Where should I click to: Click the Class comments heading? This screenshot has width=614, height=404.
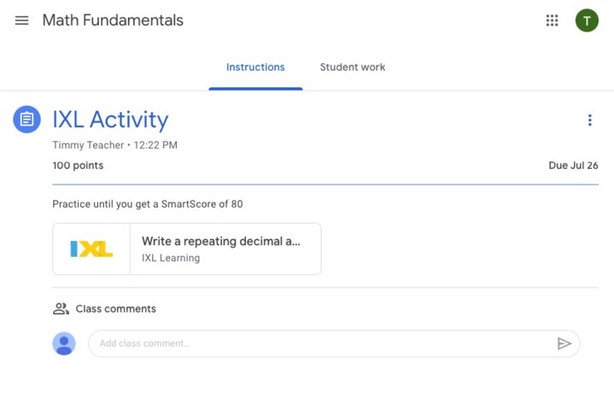(116, 309)
